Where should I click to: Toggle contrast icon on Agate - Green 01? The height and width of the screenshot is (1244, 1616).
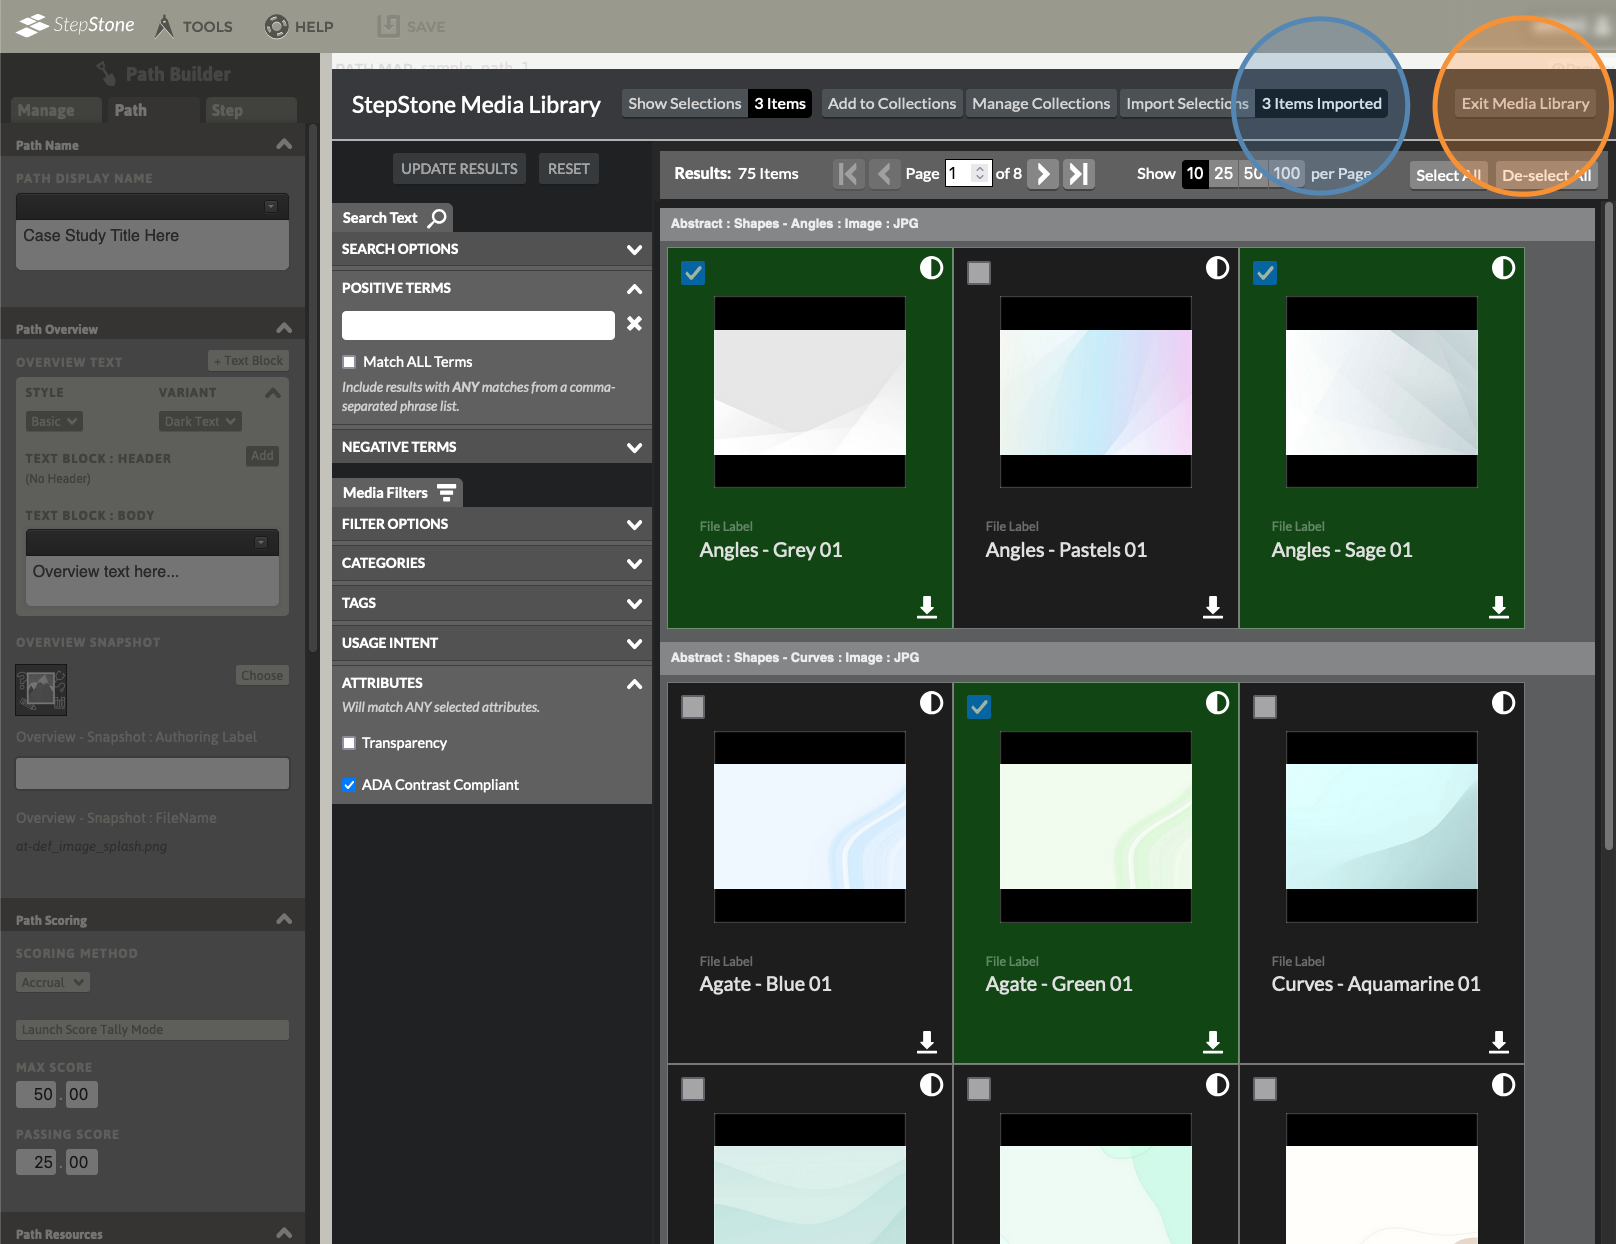coord(1217,703)
